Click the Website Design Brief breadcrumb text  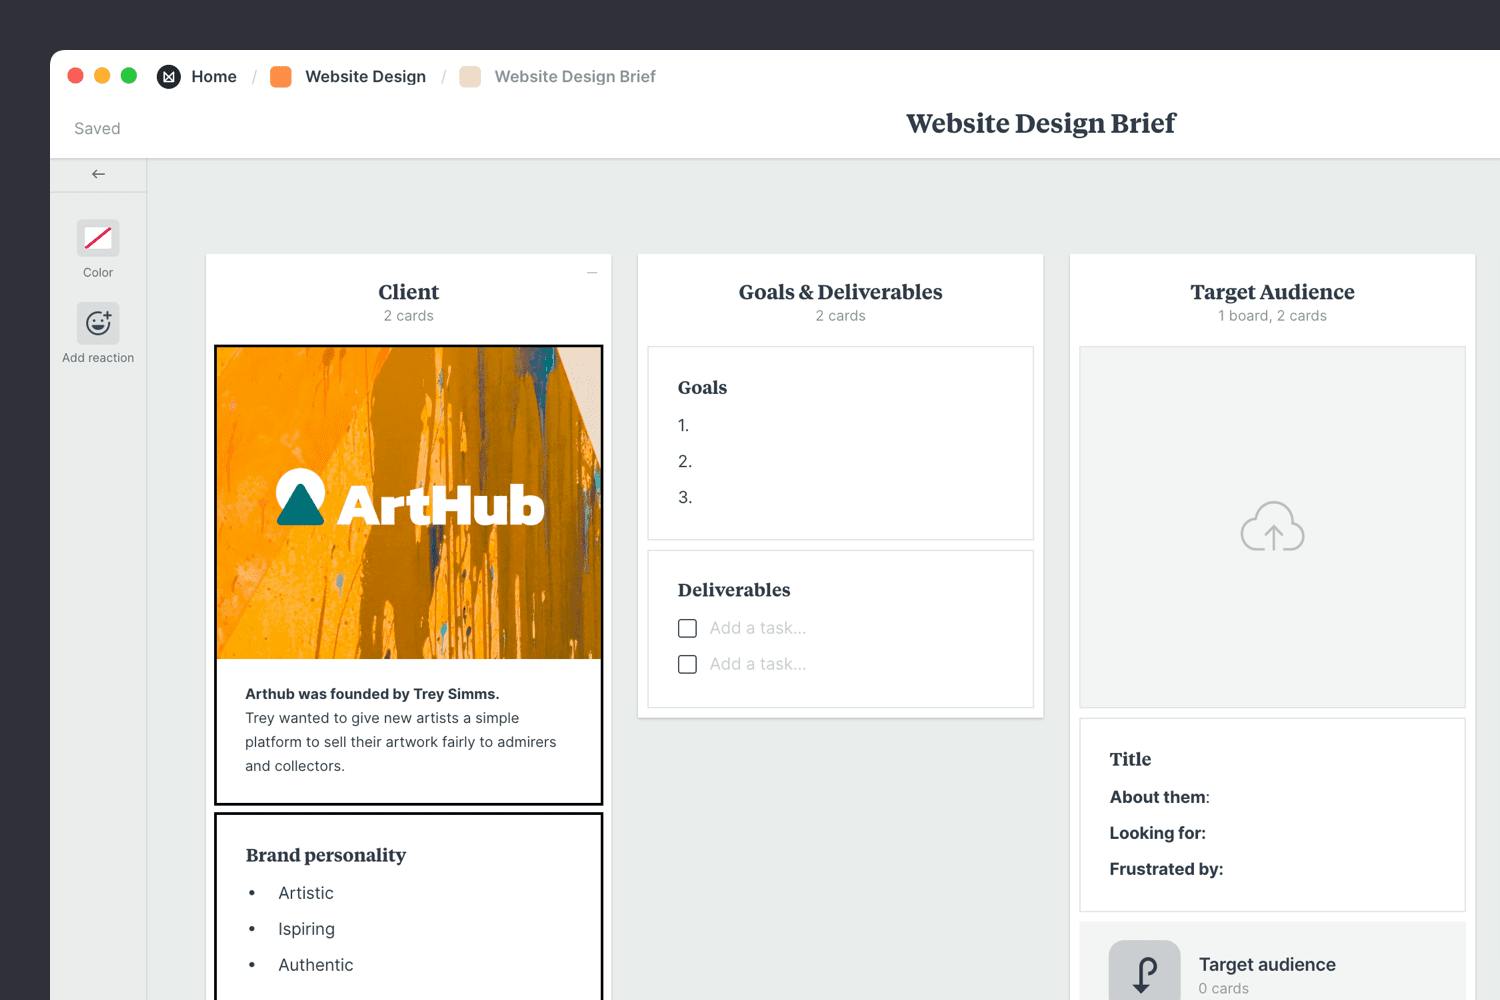click(x=575, y=76)
